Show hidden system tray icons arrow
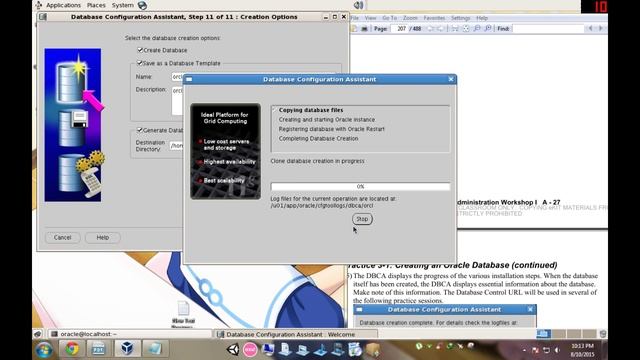Viewport: 640px width, 360px height. click(524, 350)
